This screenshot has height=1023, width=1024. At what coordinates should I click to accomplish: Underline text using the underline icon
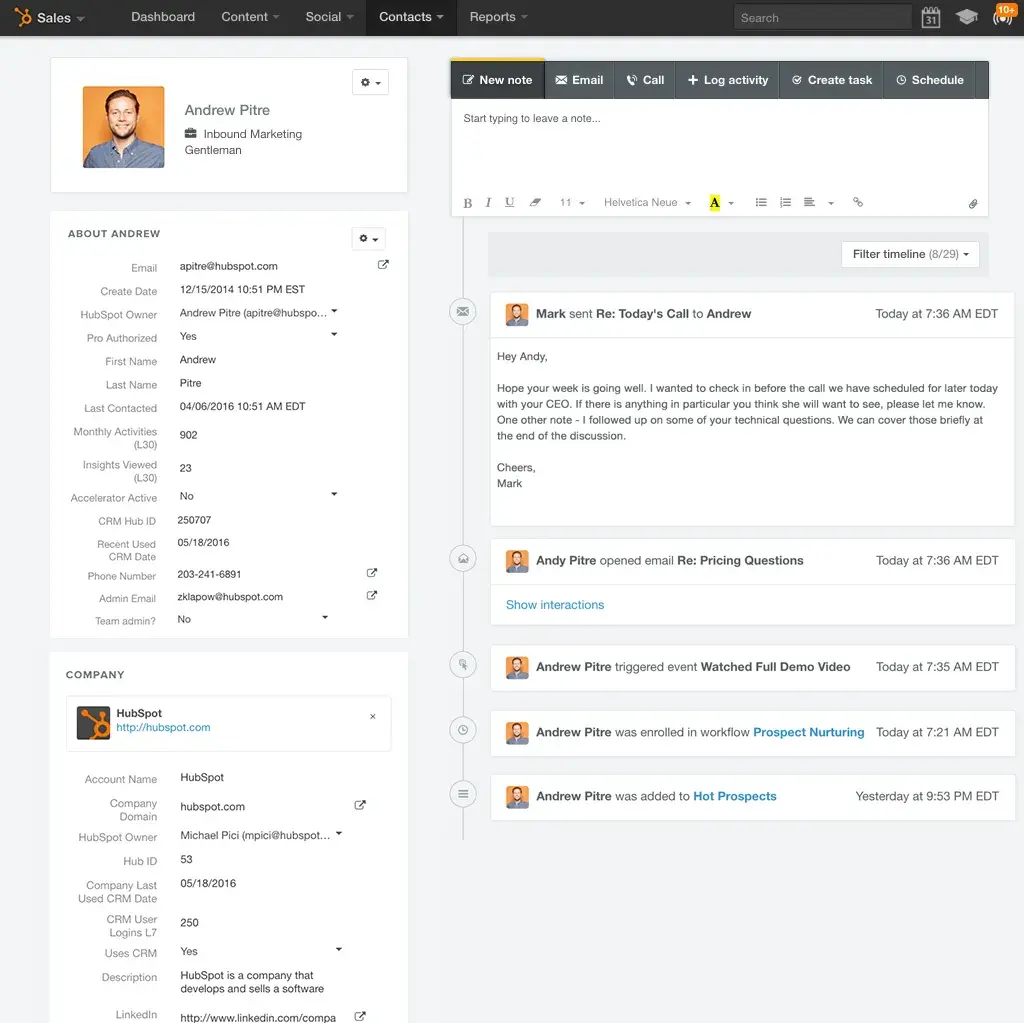(x=509, y=202)
